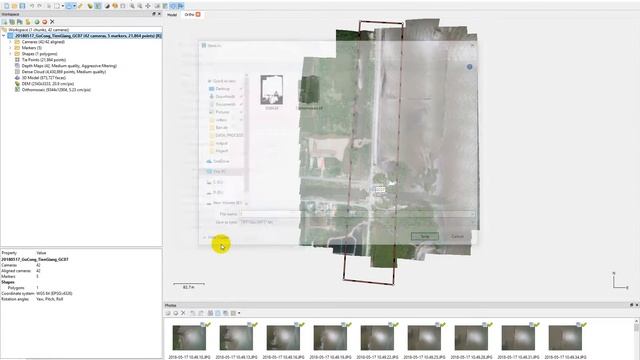Select photo thumbnail 2018-05-17 10.49.10.JPG
The height and width of the screenshot is (360, 640).
pos(189,338)
